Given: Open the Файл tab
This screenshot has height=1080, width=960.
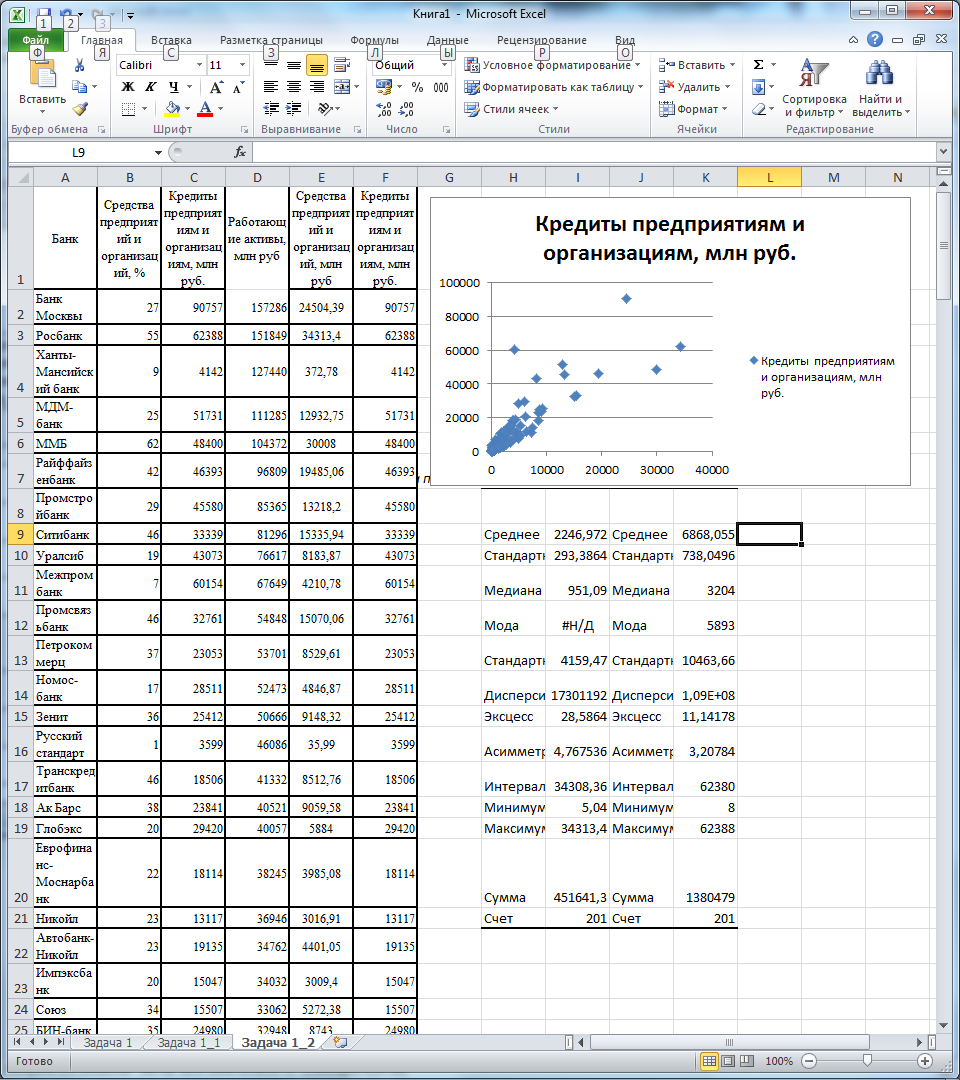Looking at the screenshot, I should tap(36, 40).
